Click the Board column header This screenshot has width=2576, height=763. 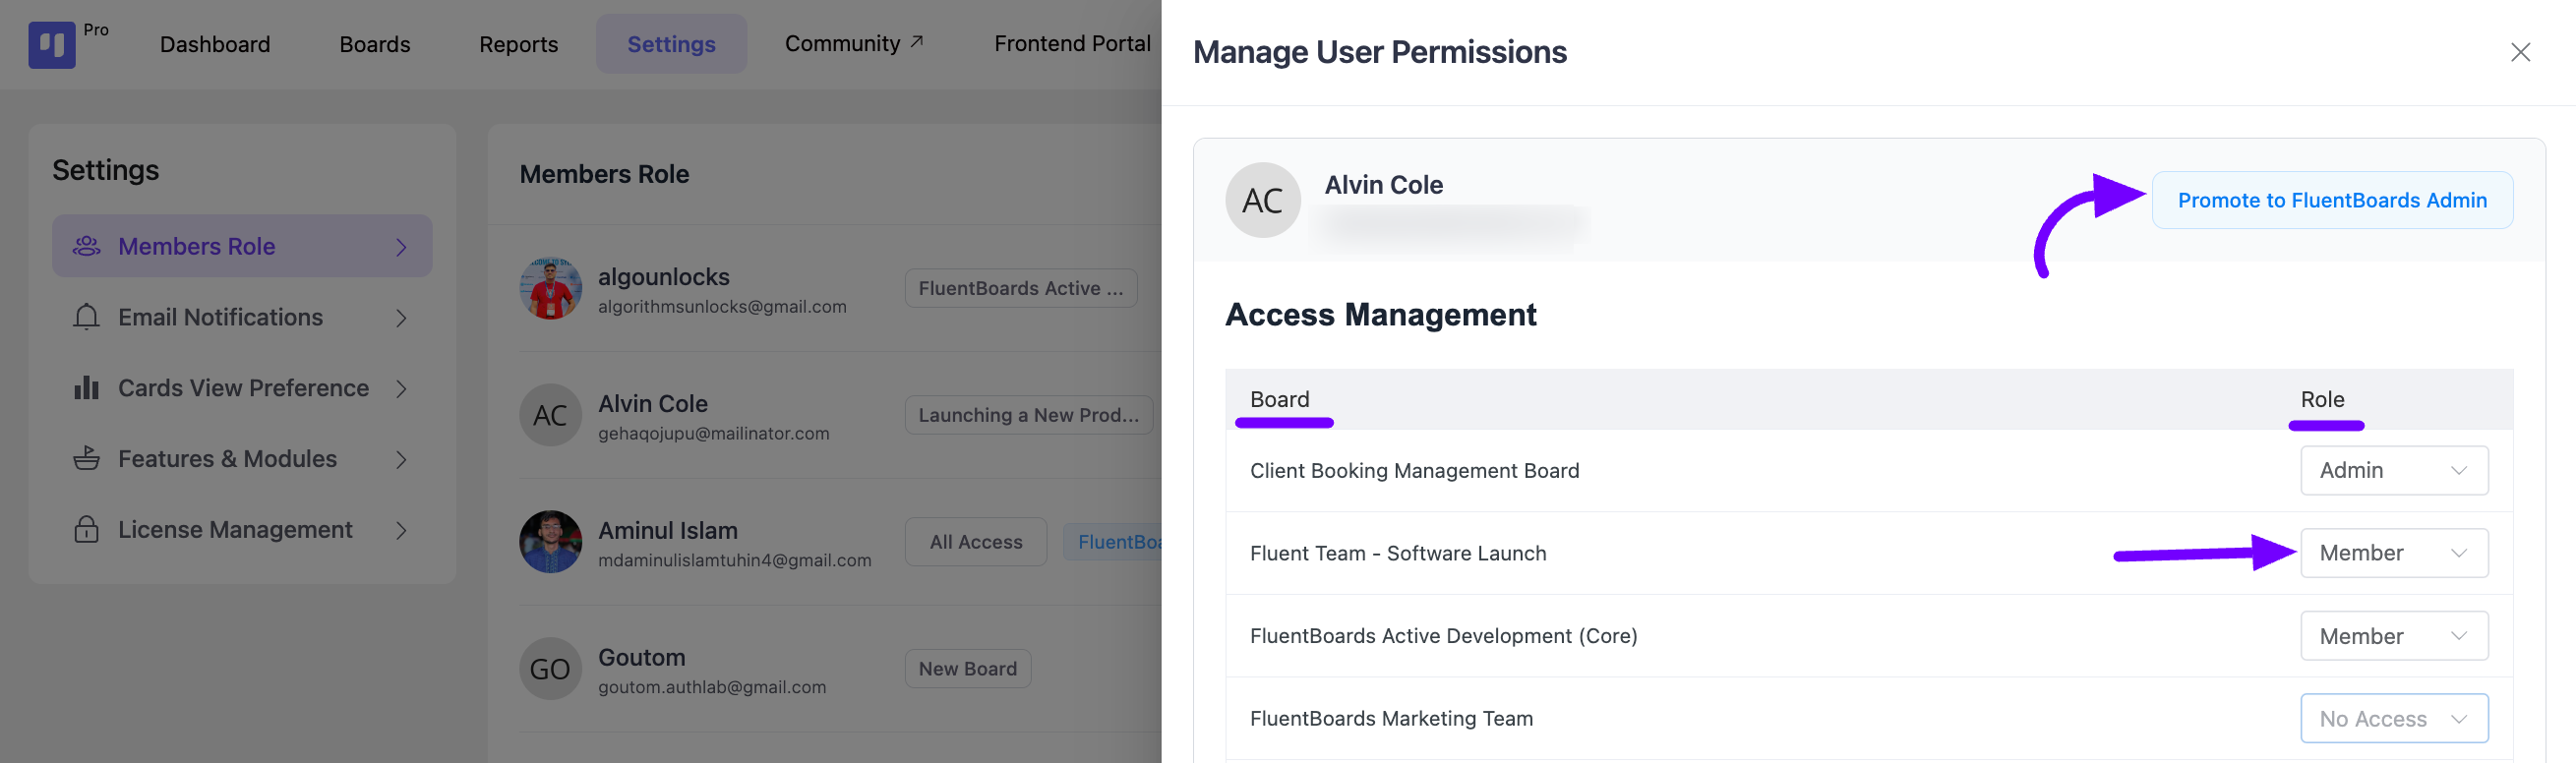pos(1280,399)
